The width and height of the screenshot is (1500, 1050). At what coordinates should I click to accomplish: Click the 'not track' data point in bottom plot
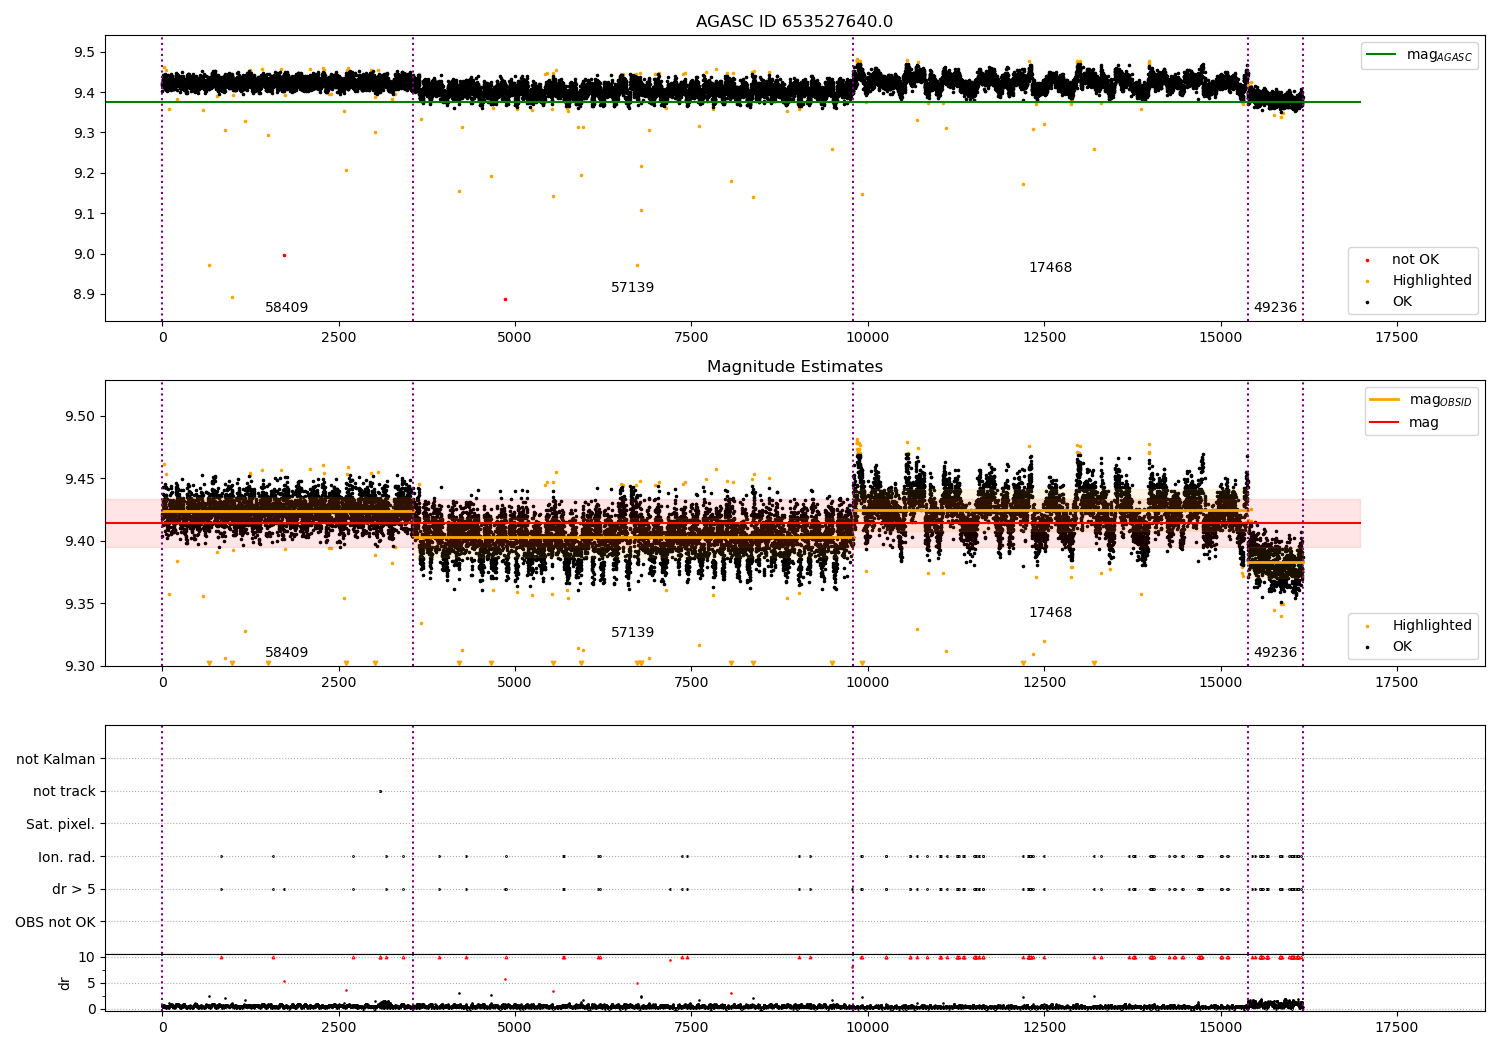click(380, 791)
